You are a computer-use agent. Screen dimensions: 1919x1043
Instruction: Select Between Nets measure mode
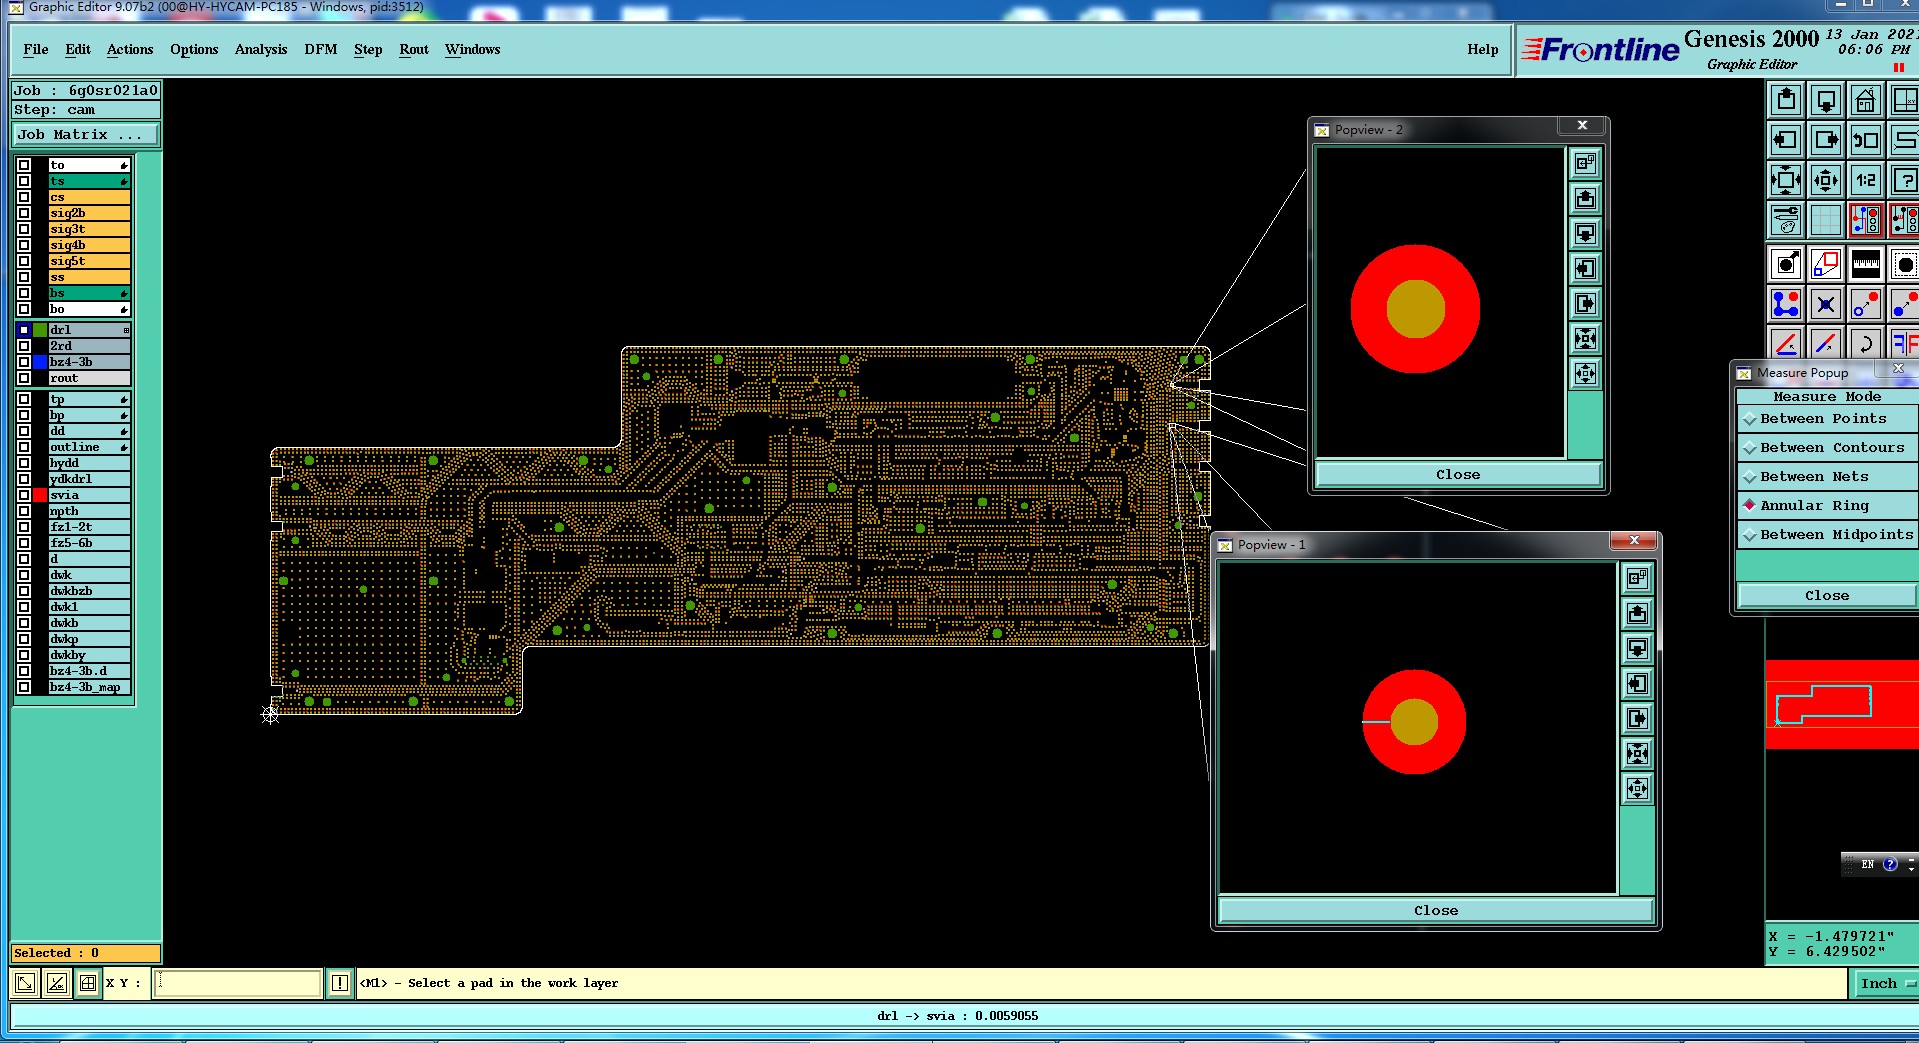pos(1827,476)
